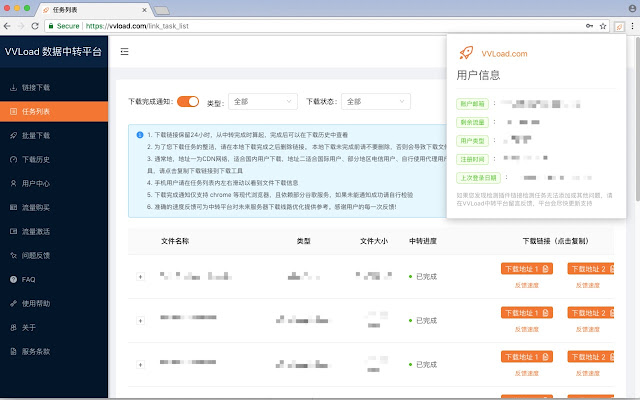
Task: Click 反馈速度 under 下载地址 2, third row
Action: pos(588,373)
